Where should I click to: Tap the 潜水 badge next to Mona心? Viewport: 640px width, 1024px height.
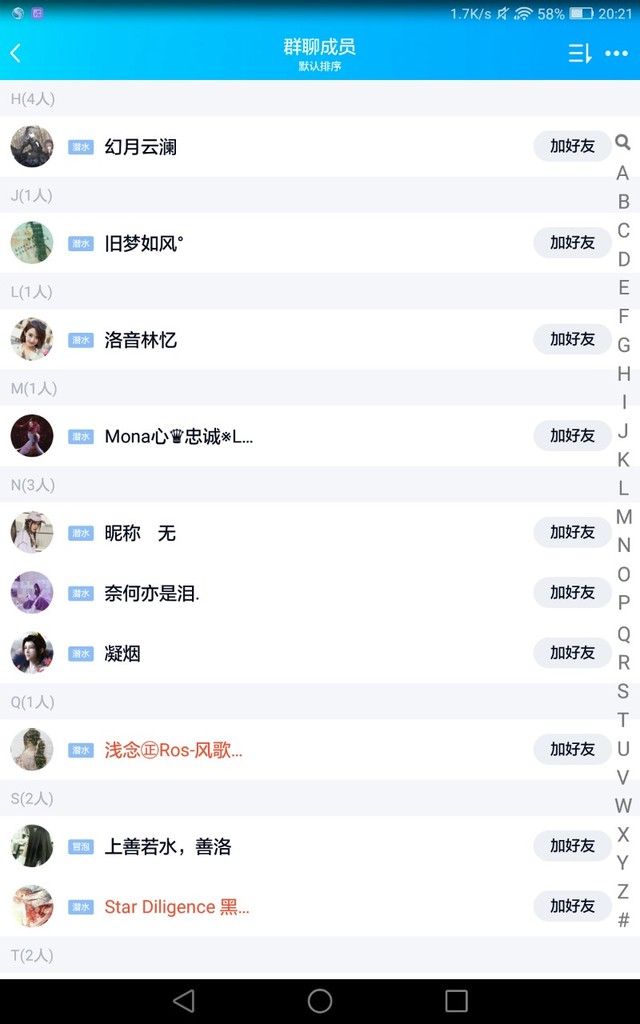coord(81,436)
